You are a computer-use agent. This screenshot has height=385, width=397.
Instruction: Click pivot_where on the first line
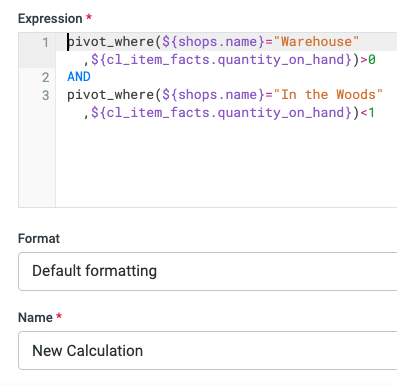pyautogui.click(x=110, y=42)
